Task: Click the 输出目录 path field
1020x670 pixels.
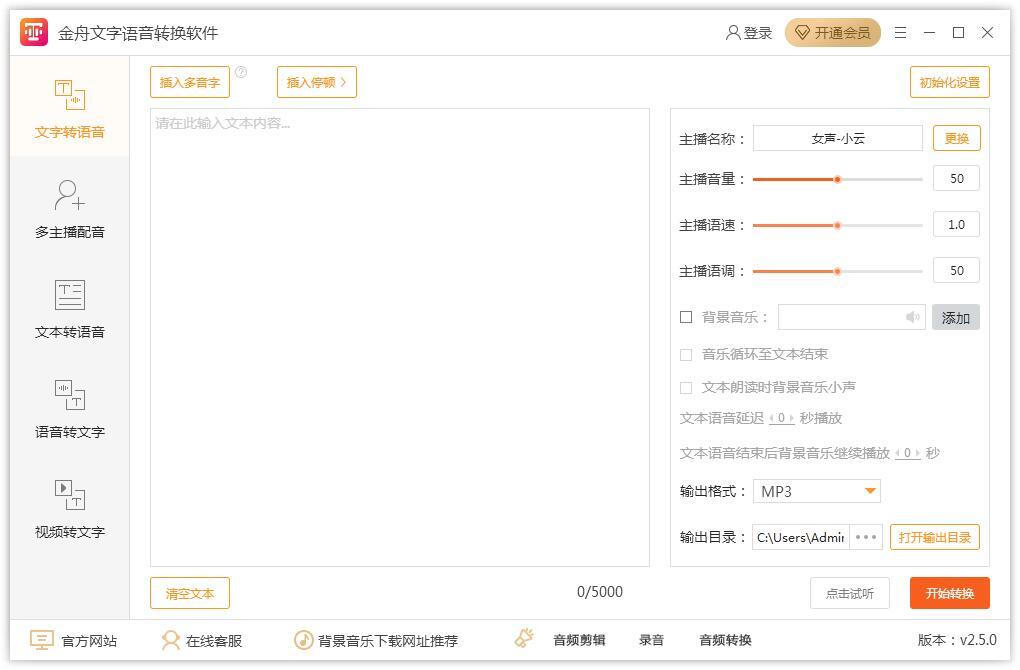Action: point(801,537)
